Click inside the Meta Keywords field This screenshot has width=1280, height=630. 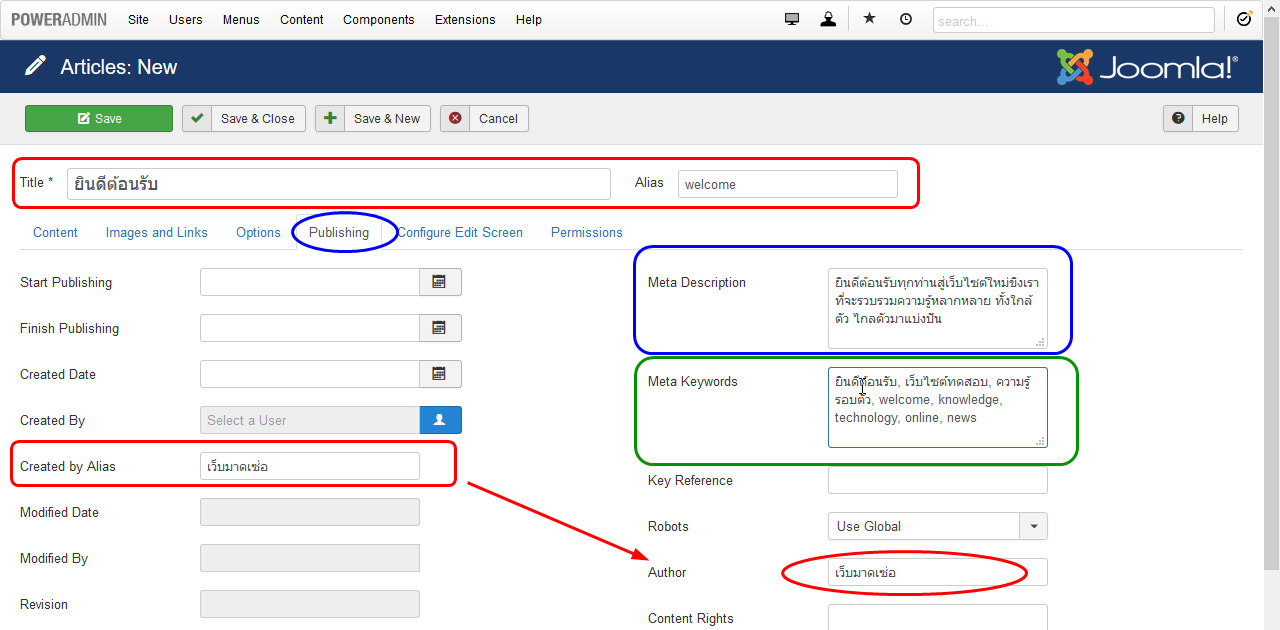click(x=937, y=407)
